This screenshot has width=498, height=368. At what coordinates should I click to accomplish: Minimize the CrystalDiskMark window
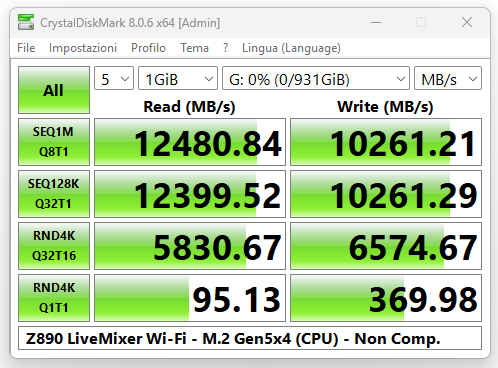point(376,22)
